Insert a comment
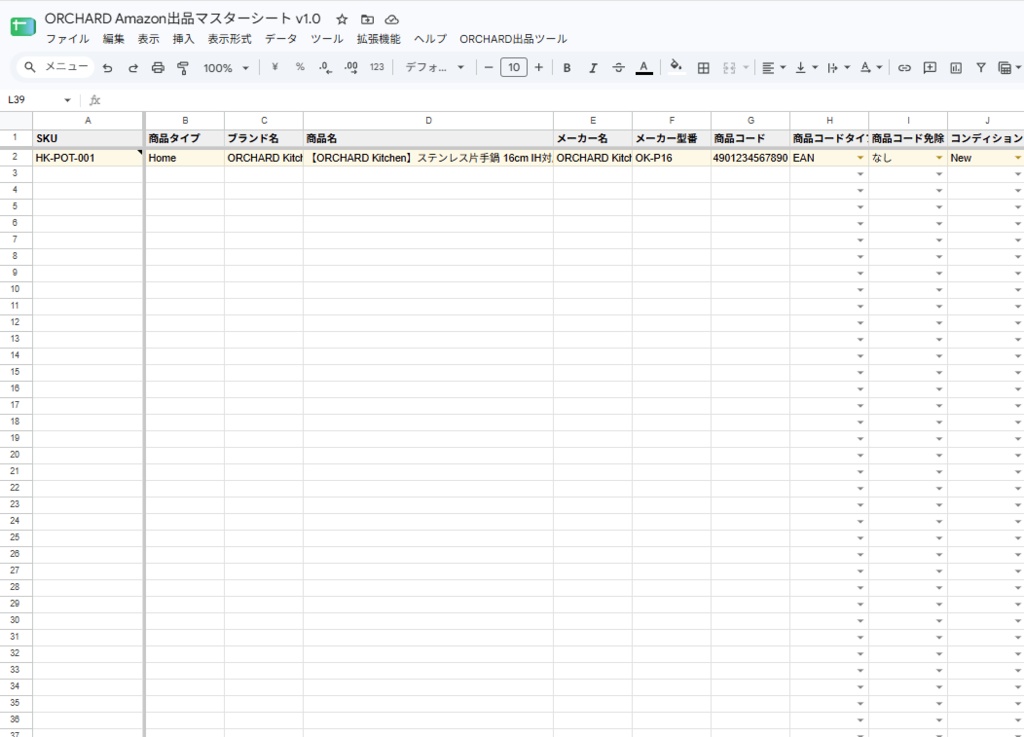The height and width of the screenshot is (737, 1024). (930, 67)
